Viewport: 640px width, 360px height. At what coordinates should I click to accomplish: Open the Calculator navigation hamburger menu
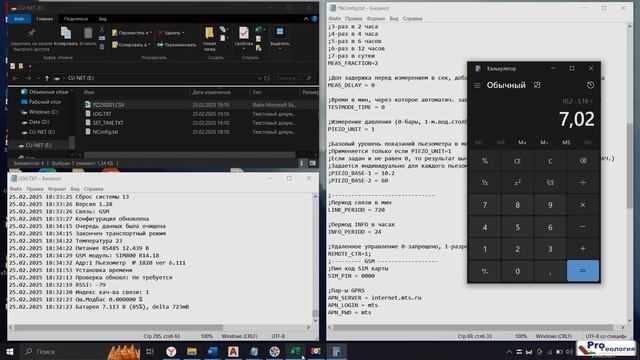coord(477,85)
